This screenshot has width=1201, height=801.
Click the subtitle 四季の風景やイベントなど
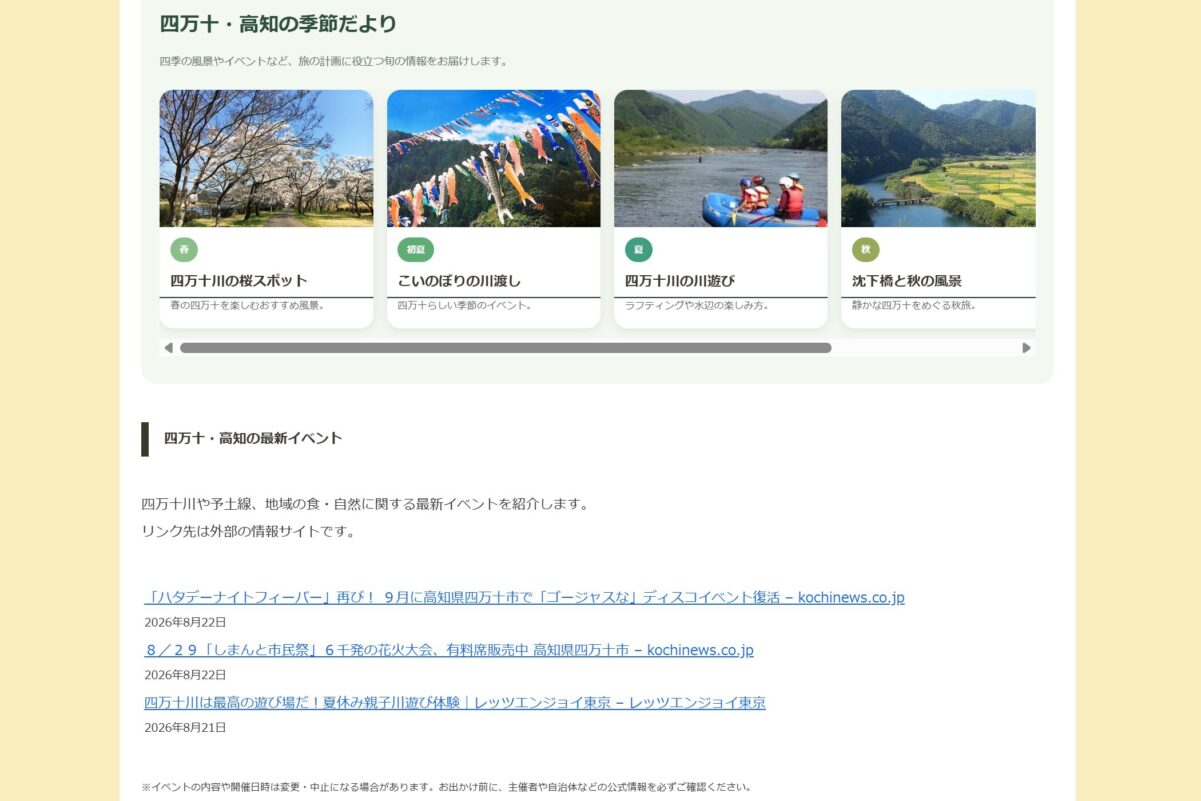334,61
